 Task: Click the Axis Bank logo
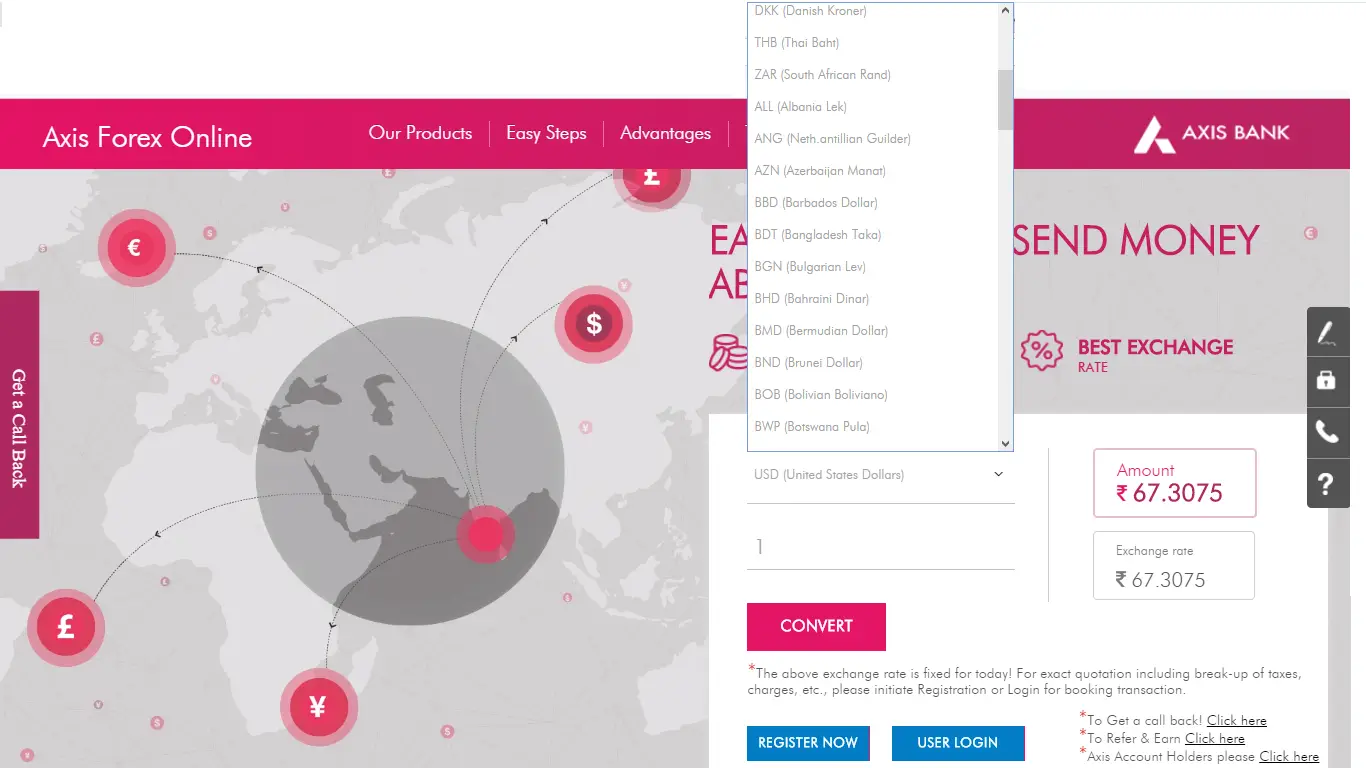pos(1211,133)
